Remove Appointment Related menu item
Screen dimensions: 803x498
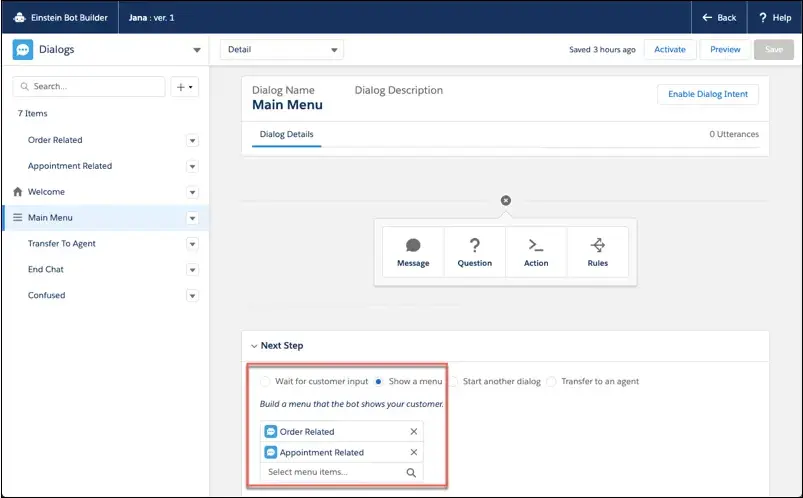(414, 453)
